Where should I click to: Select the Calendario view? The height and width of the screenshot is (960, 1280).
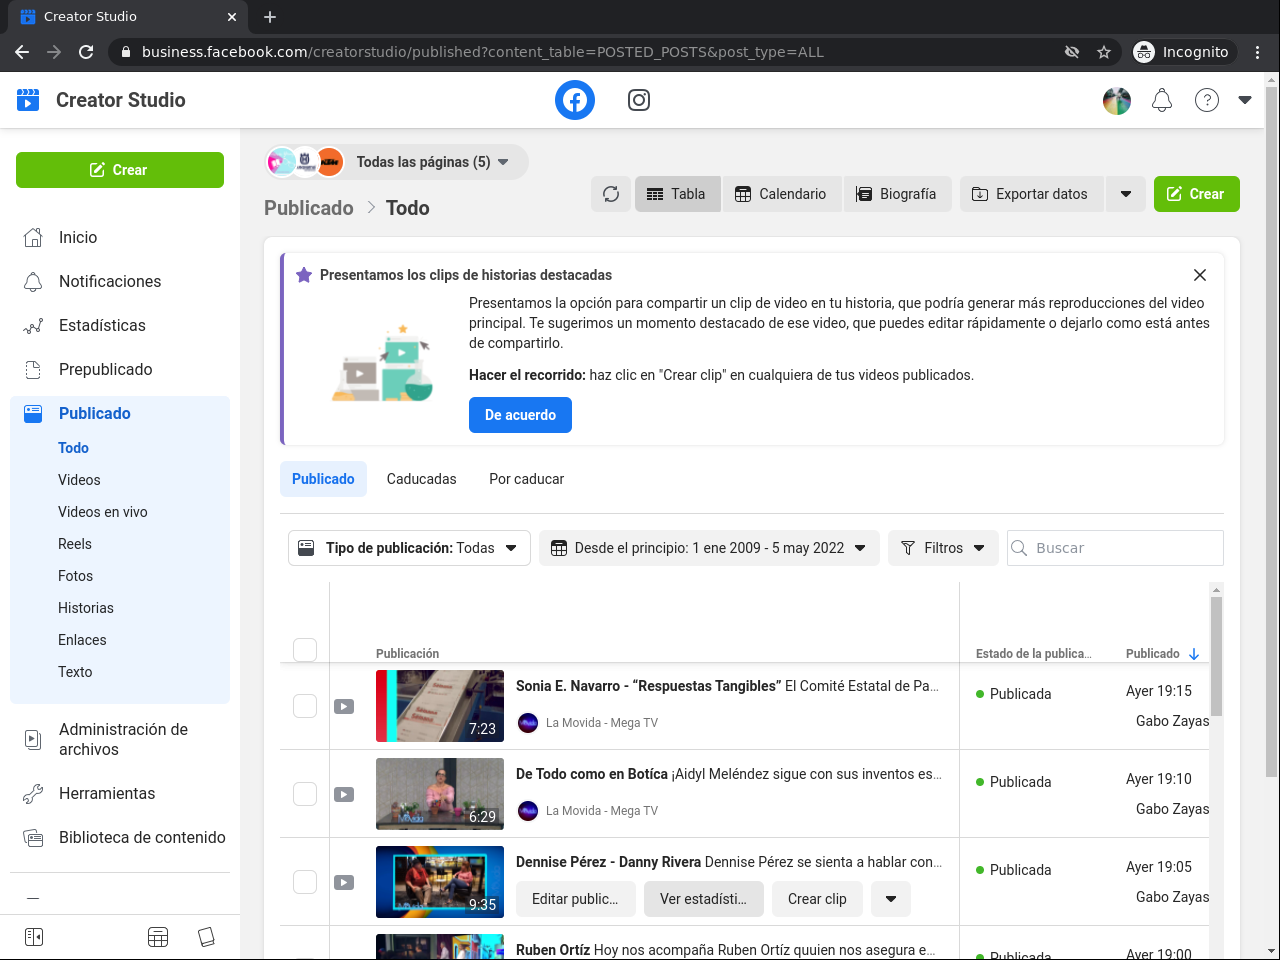[782, 194]
